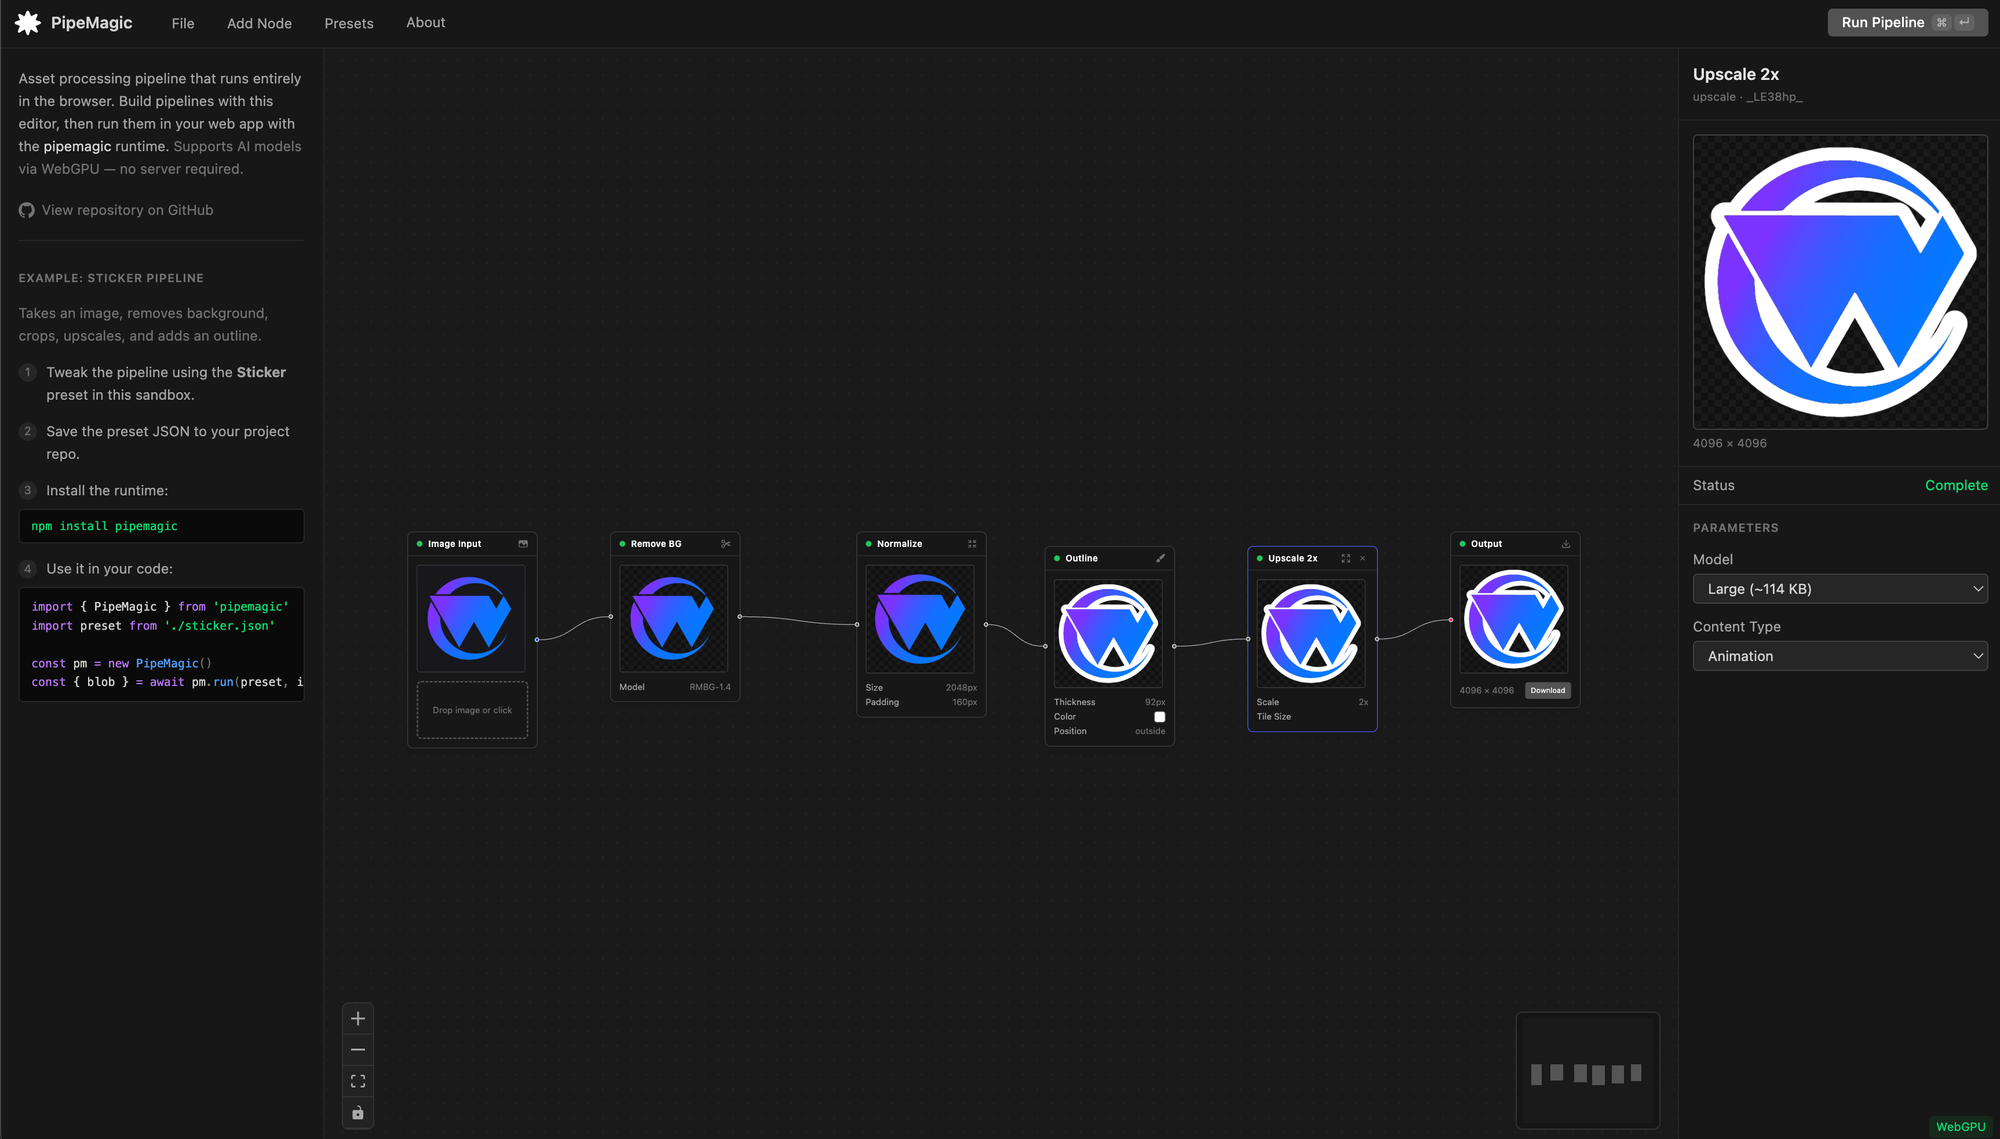Click the Complete status text
The width and height of the screenshot is (2000, 1139).
tap(1956, 485)
